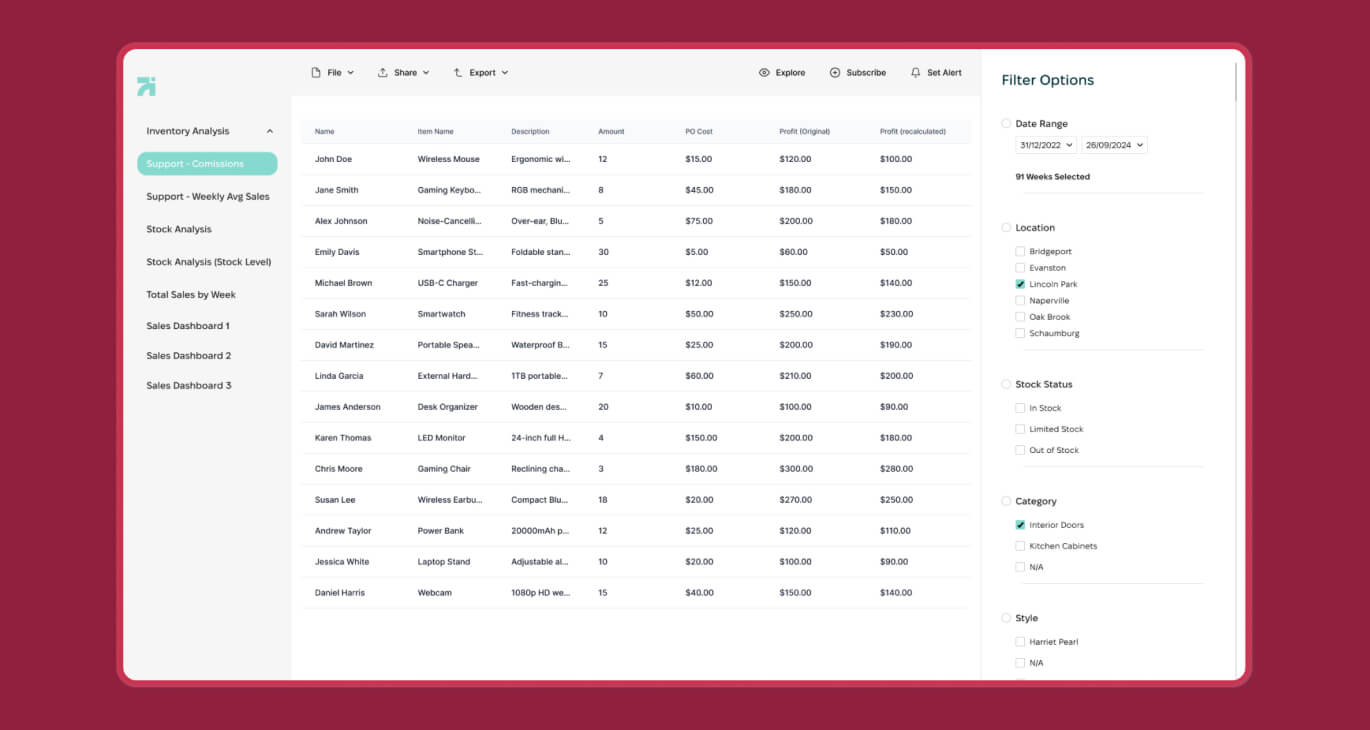Sort by the PO Cost column header
This screenshot has height=730, width=1370.
699,132
